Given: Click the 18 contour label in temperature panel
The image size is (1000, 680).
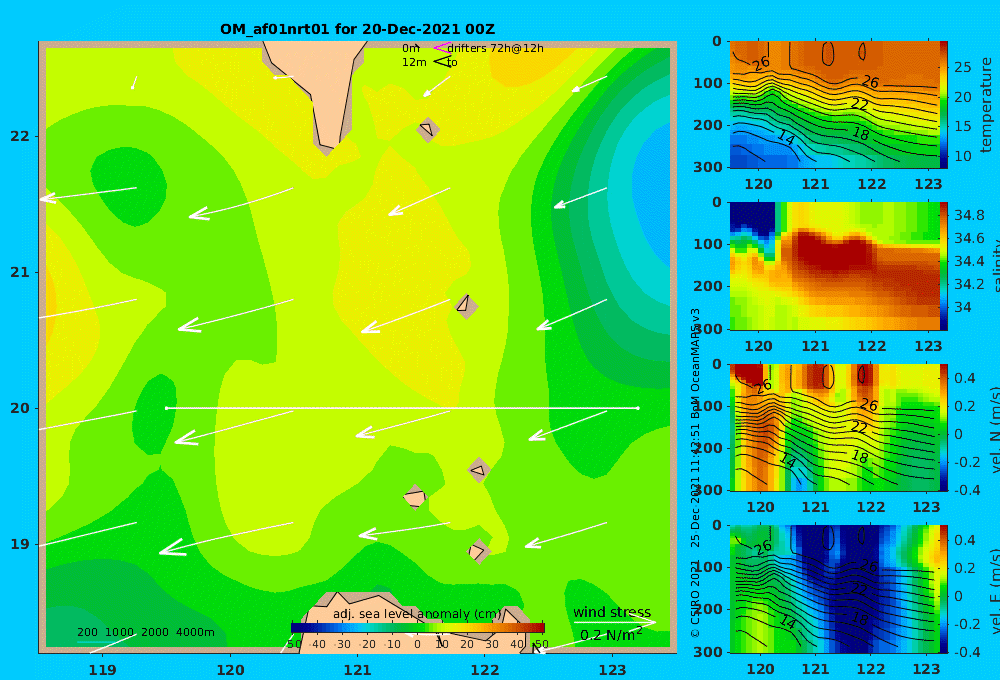Looking at the screenshot, I should point(861,133).
